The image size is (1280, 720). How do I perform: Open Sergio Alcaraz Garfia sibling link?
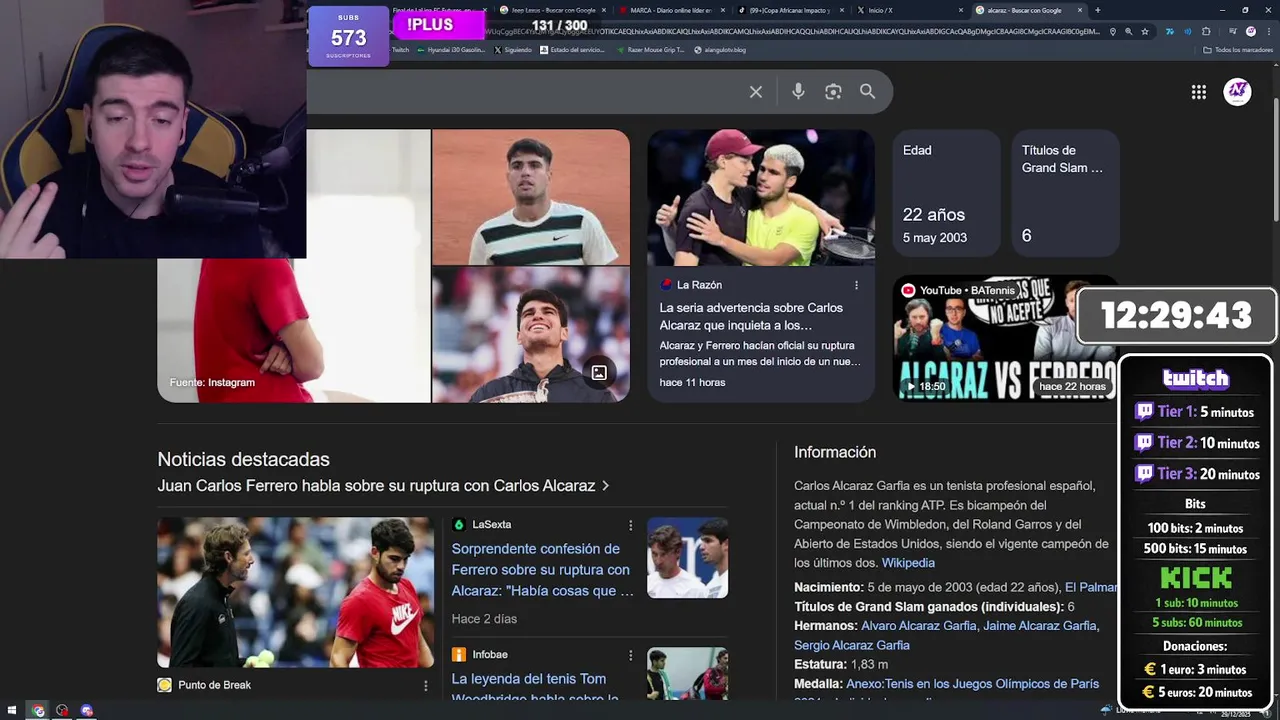click(852, 645)
